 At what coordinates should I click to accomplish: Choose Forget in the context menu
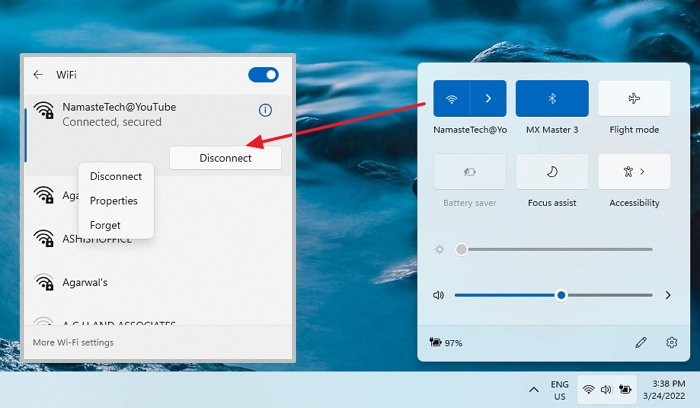tap(105, 225)
